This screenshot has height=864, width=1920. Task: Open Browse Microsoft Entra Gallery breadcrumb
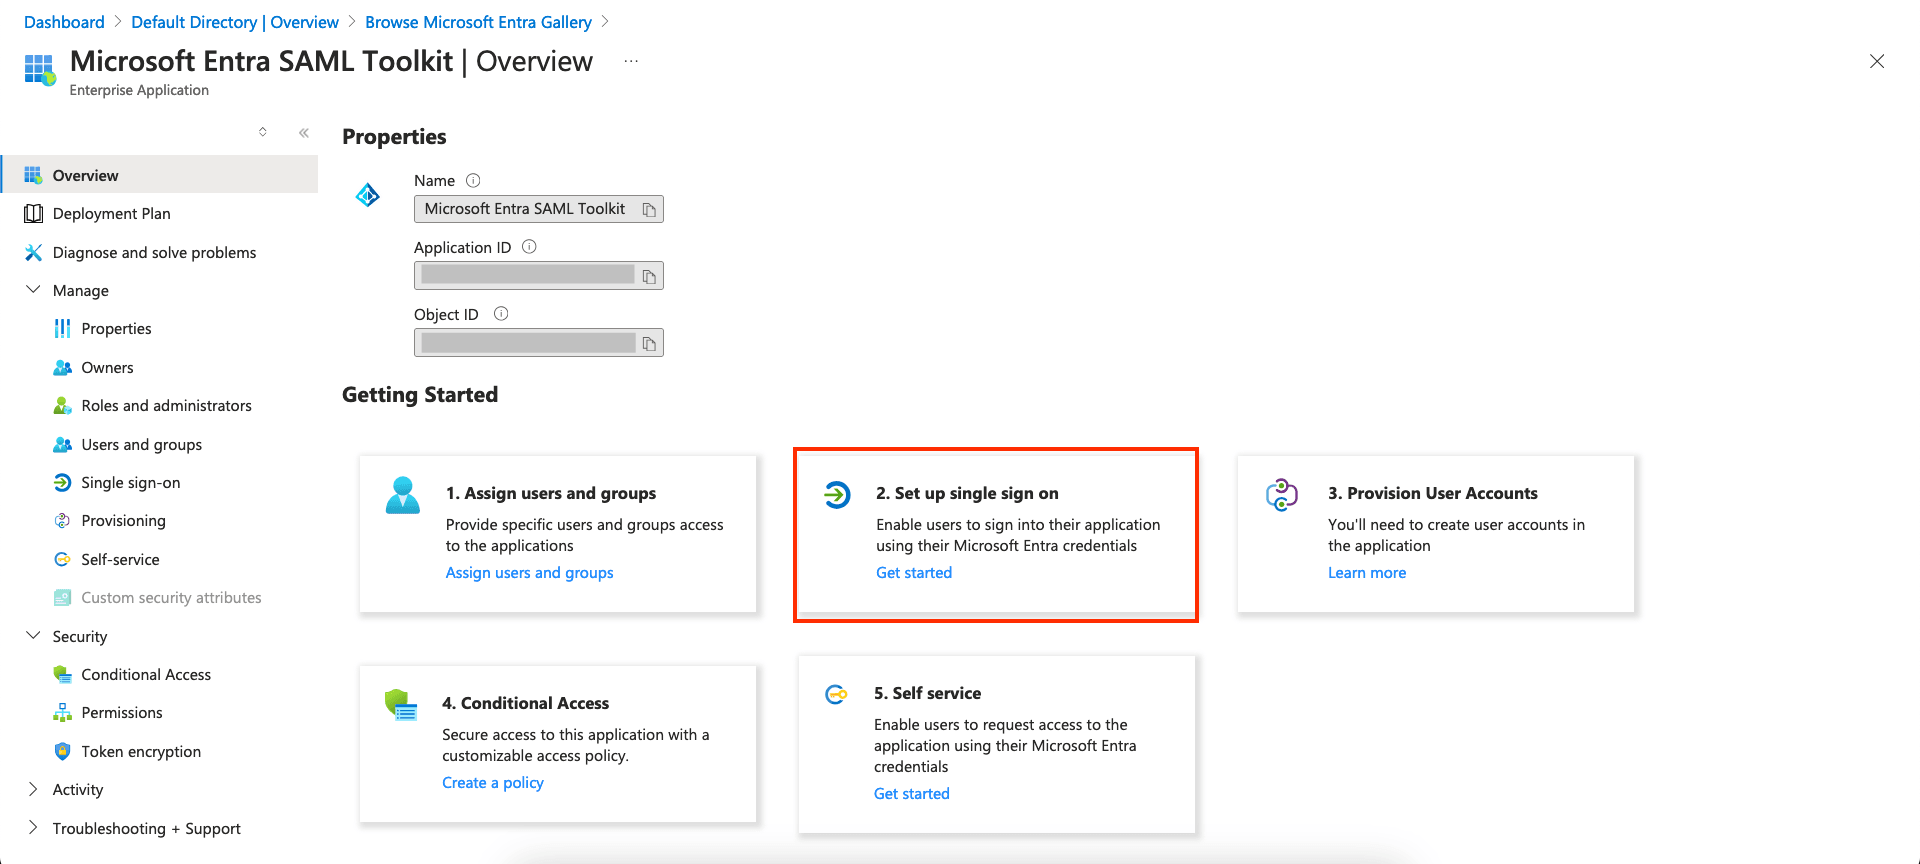pyautogui.click(x=478, y=22)
